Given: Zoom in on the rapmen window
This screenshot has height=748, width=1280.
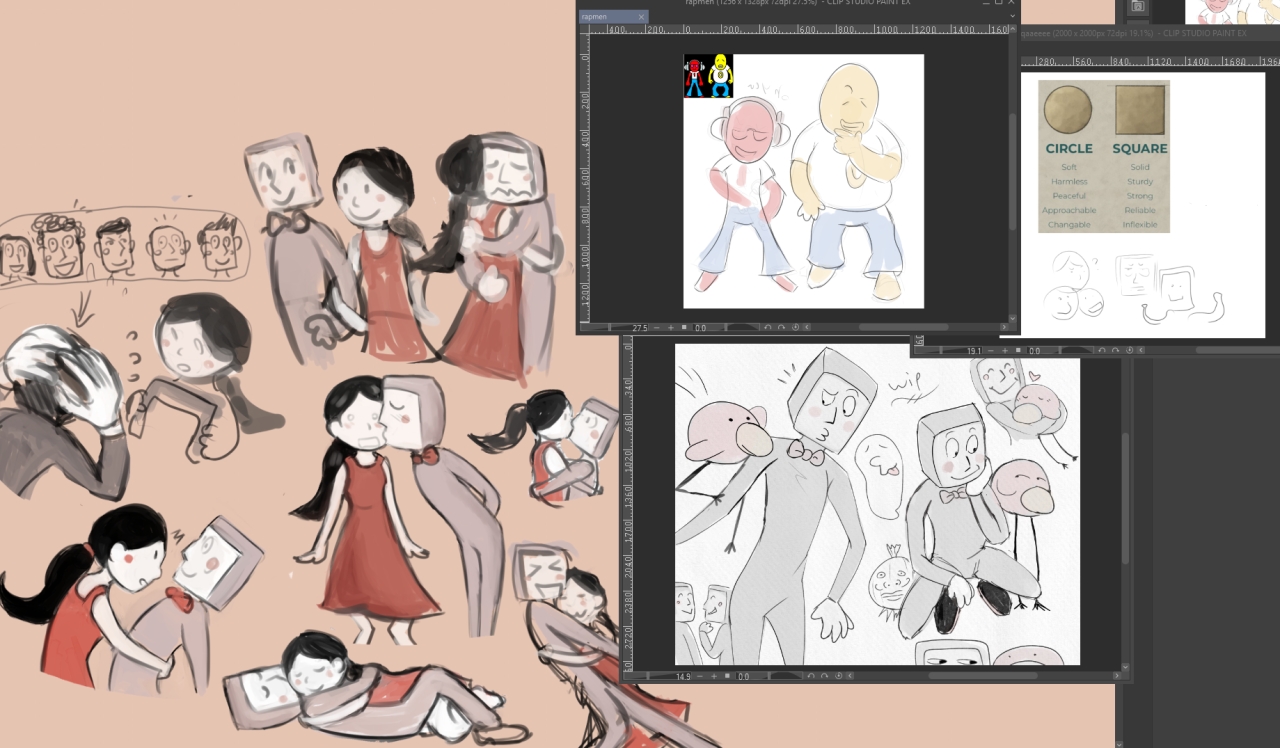Looking at the screenshot, I should pyautogui.click(x=670, y=327).
